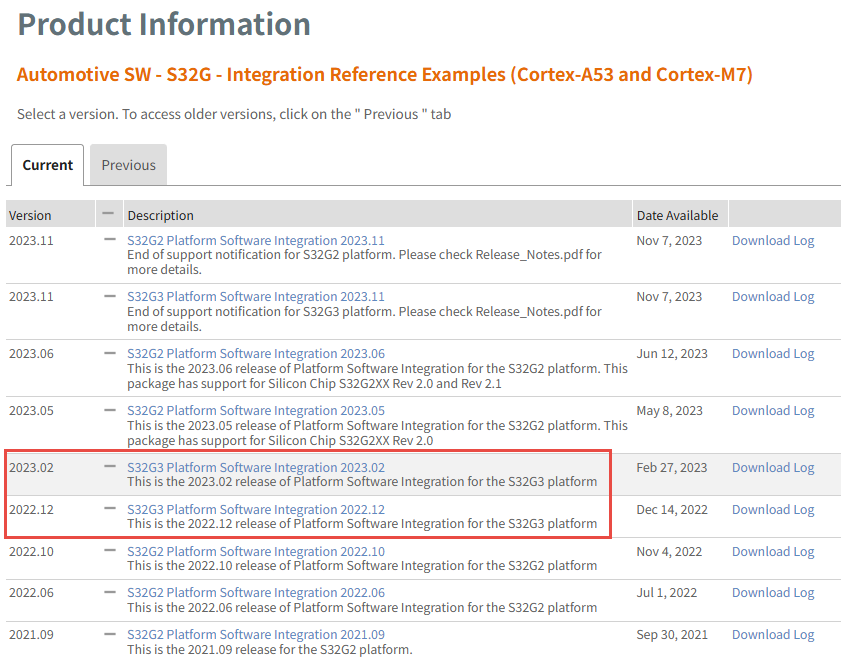The width and height of the screenshot is (863, 660).
Task: Open Download Log for S32G3 2023.11
Action: click(773, 297)
